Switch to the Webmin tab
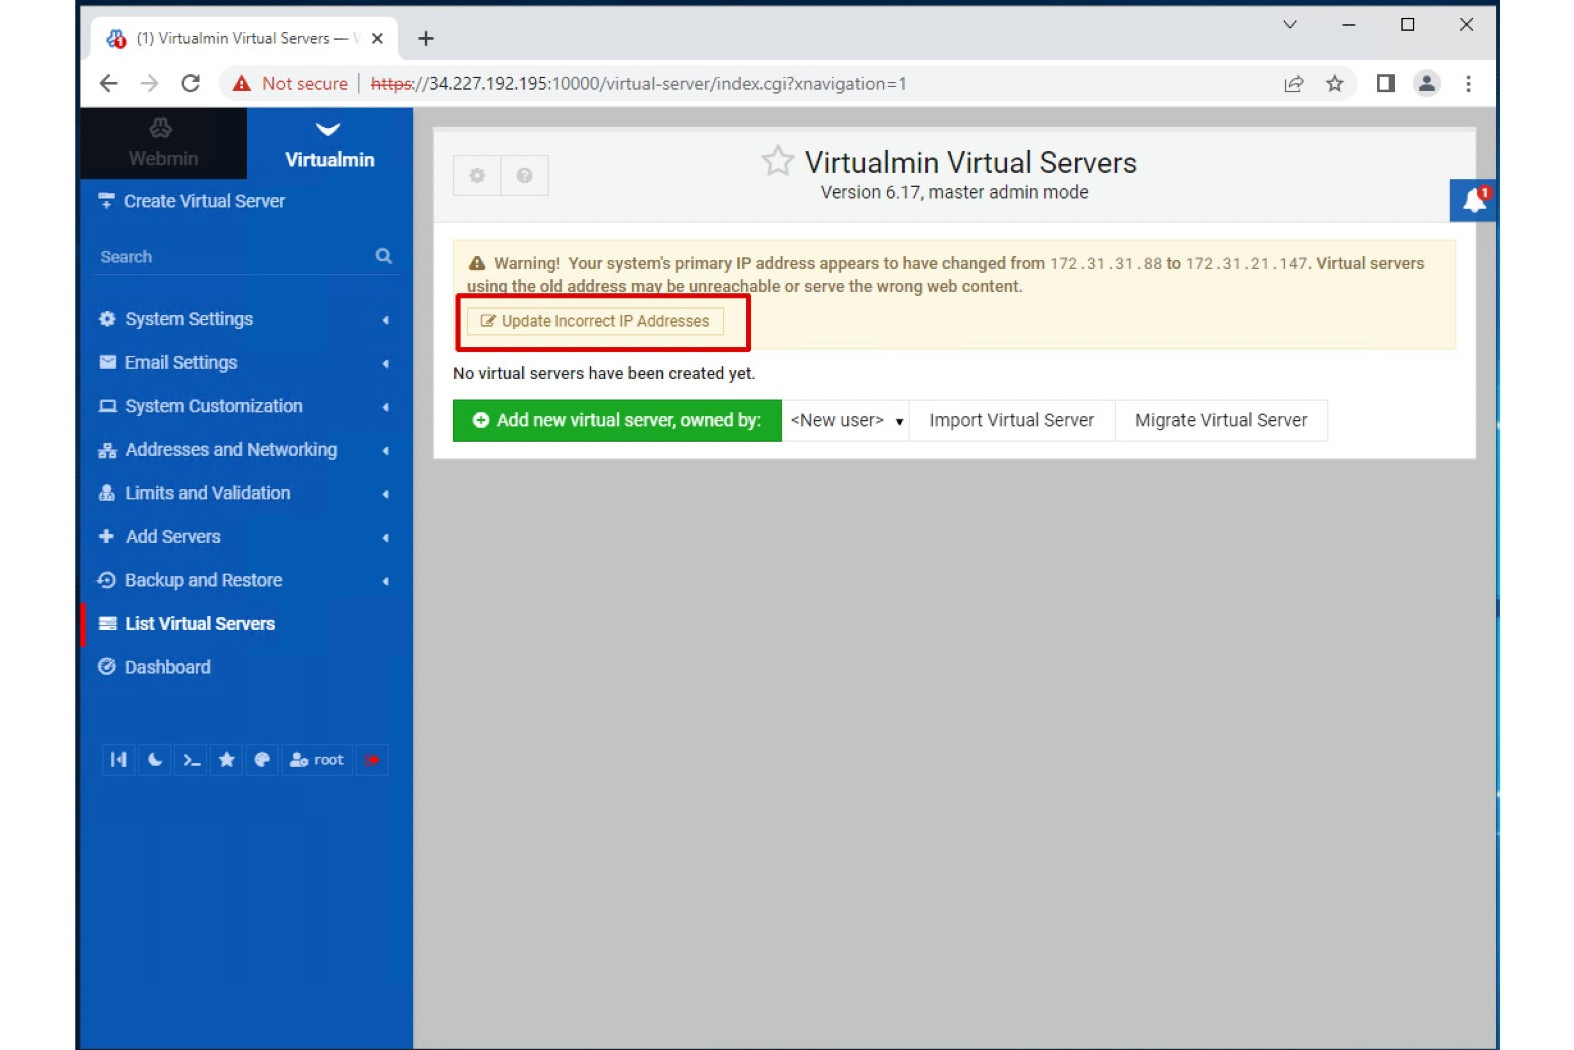1574x1050 pixels. 163,143
